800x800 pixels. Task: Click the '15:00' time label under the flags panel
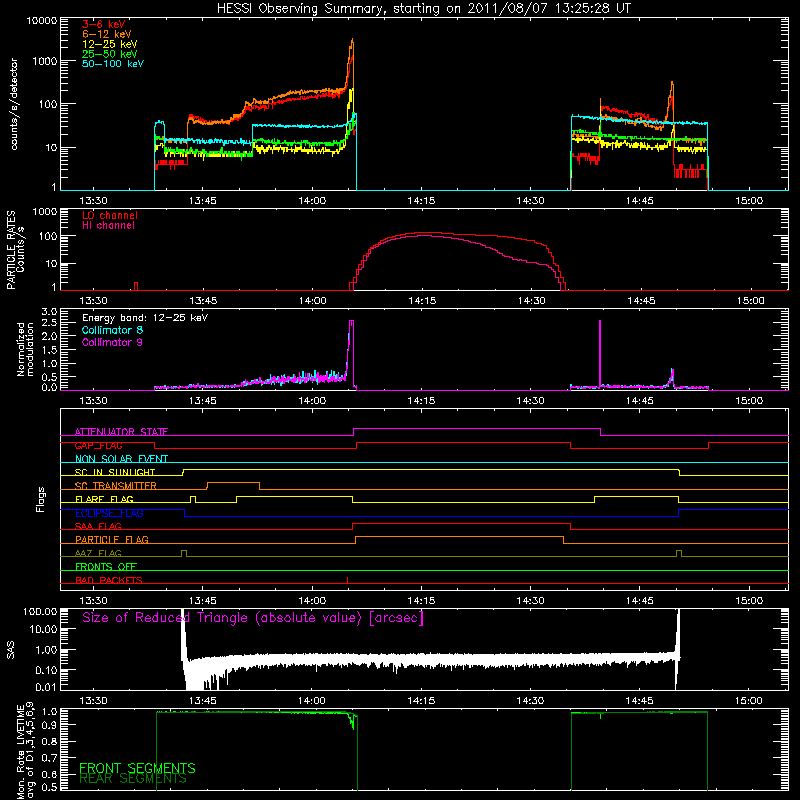pyautogui.click(x=749, y=601)
